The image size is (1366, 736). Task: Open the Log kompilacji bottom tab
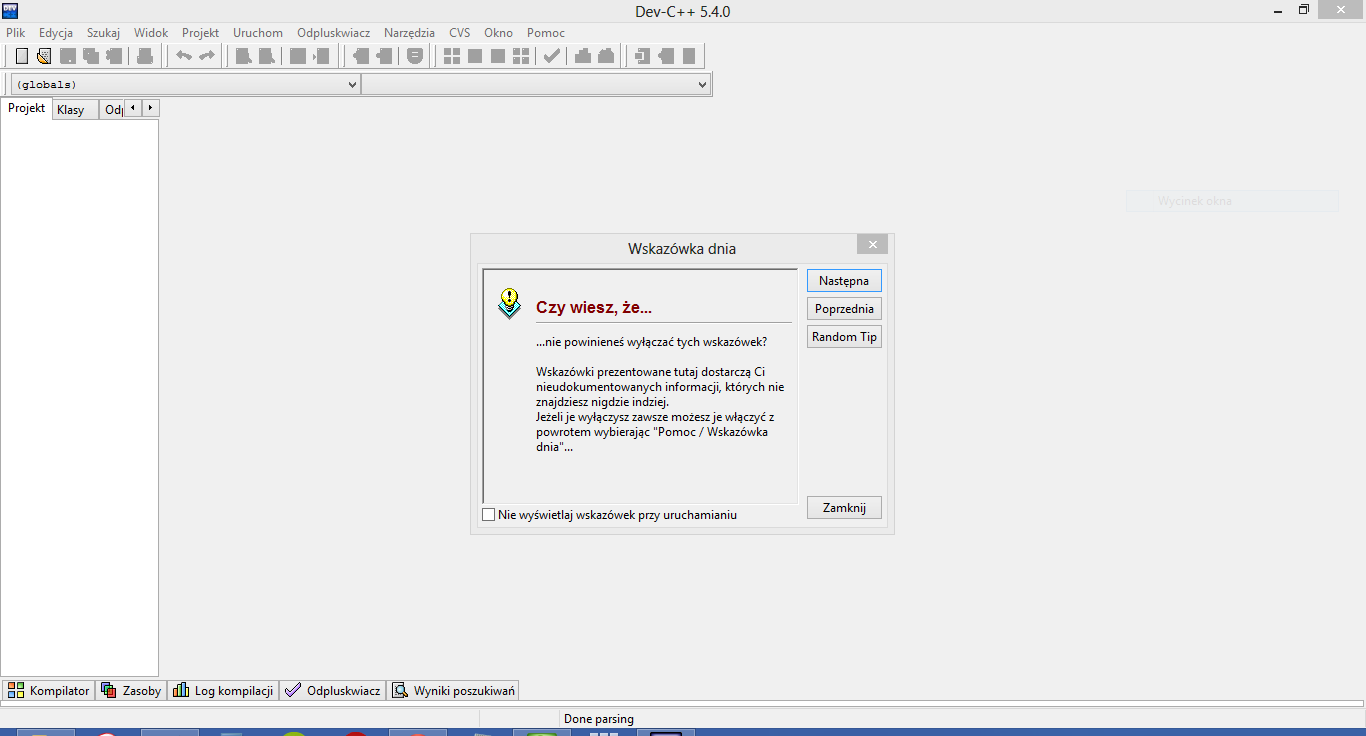pos(223,690)
